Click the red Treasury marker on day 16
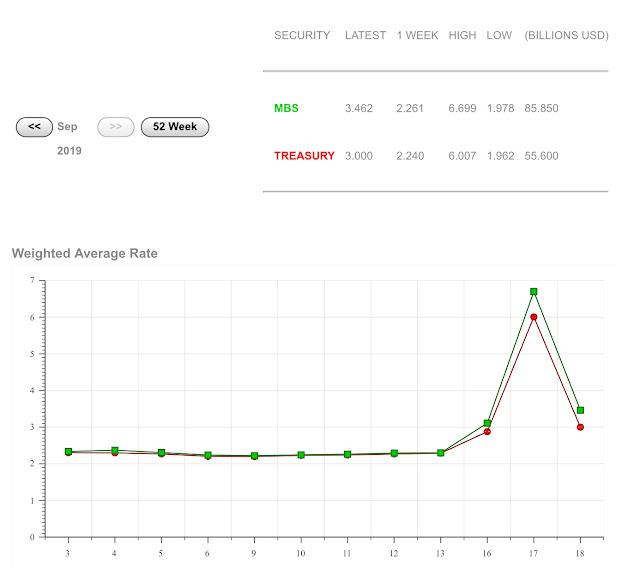The width and height of the screenshot is (640, 576). click(487, 431)
